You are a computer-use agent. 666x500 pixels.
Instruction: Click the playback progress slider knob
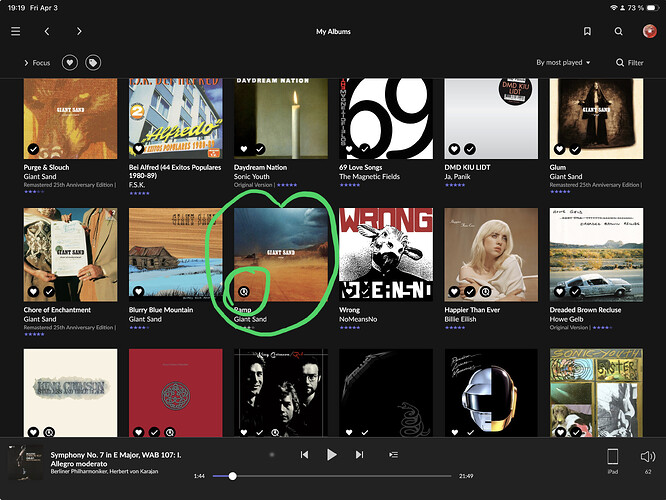point(232,476)
